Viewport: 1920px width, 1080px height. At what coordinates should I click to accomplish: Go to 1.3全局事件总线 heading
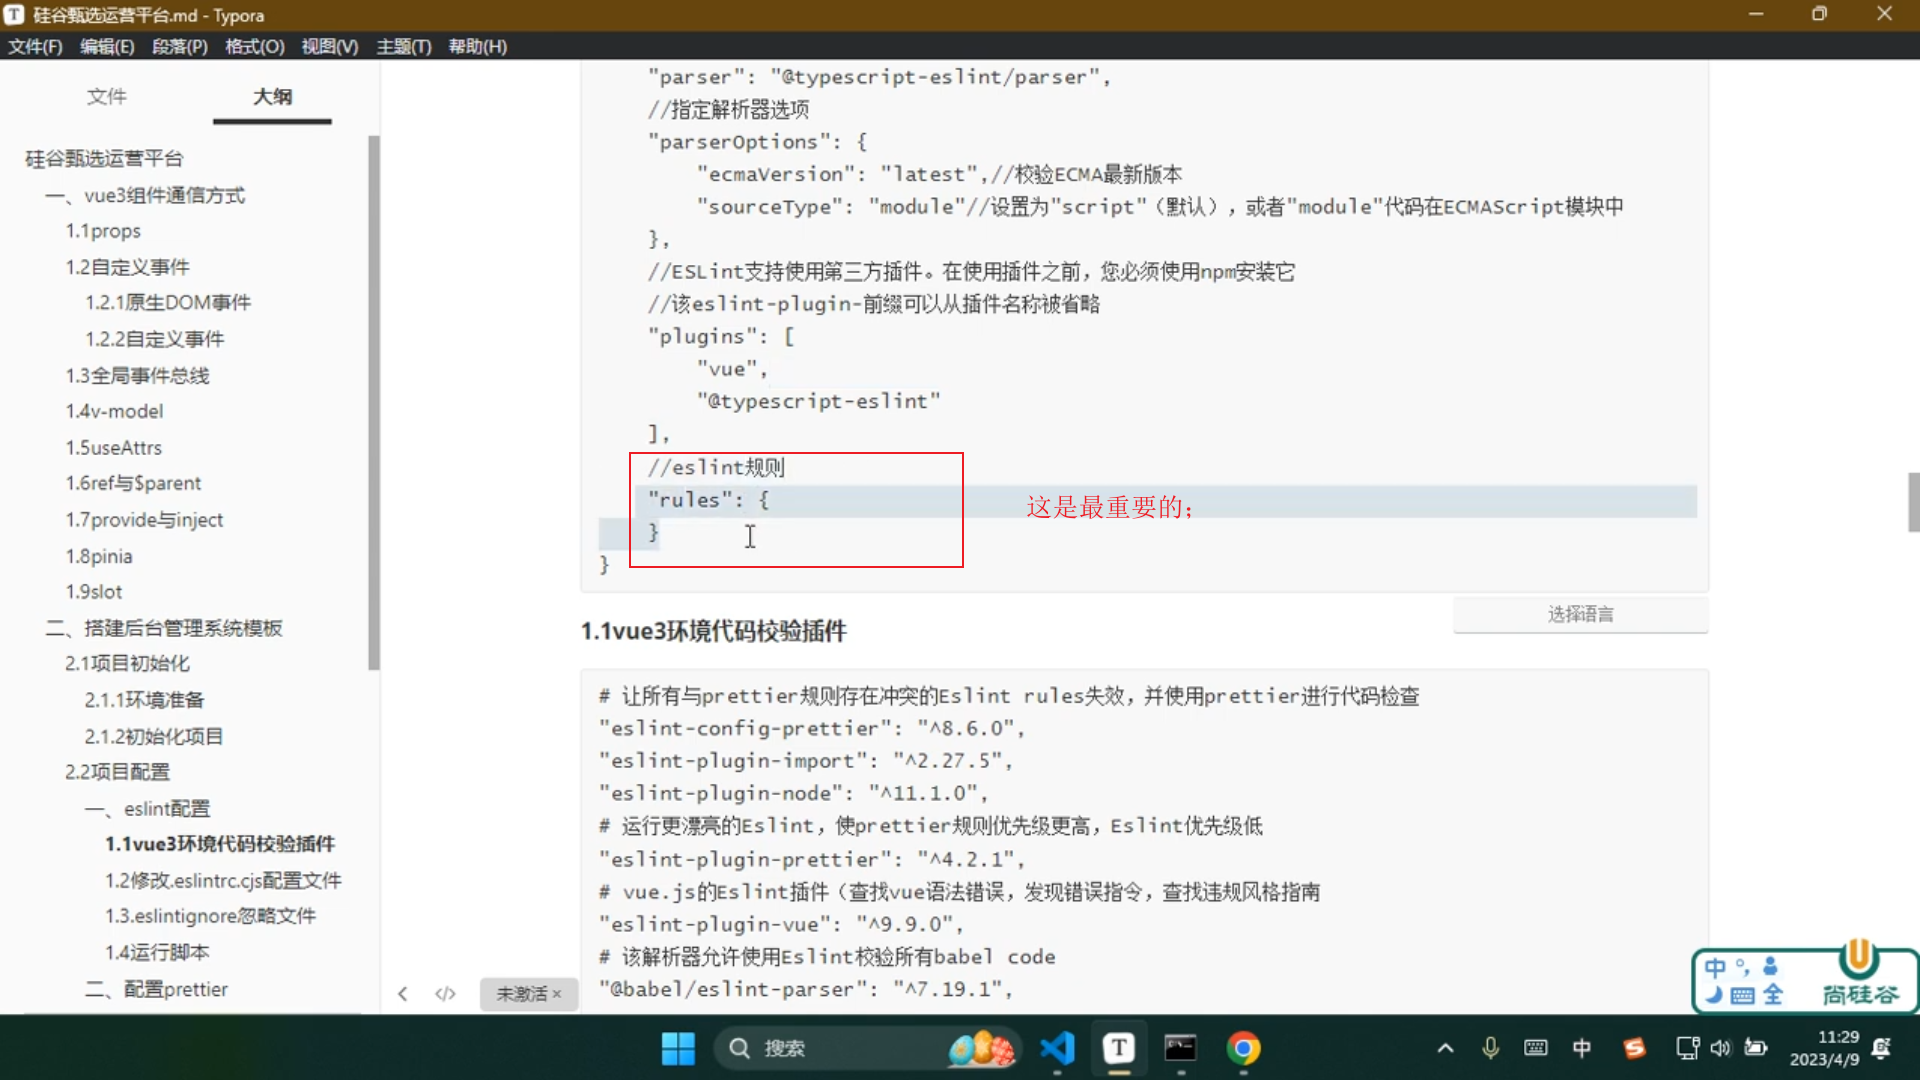138,375
